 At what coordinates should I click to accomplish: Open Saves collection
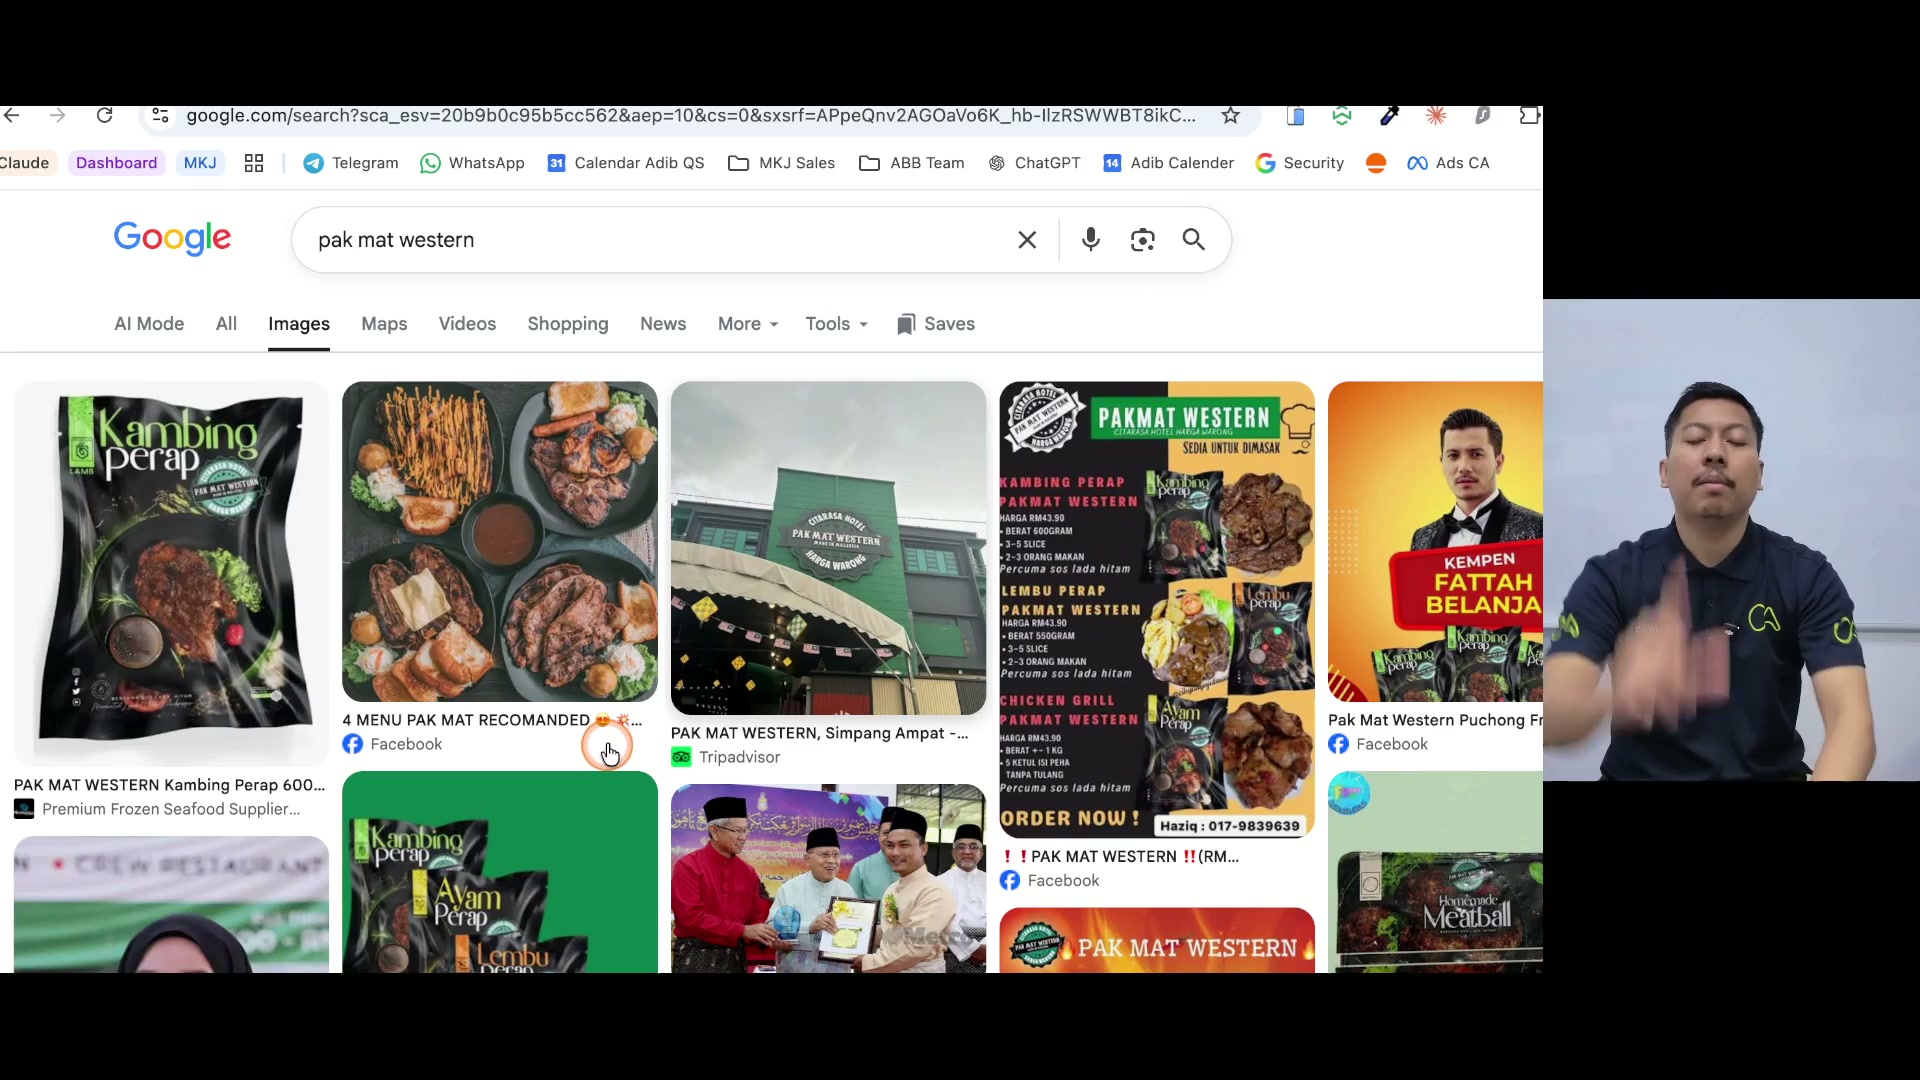tap(936, 324)
